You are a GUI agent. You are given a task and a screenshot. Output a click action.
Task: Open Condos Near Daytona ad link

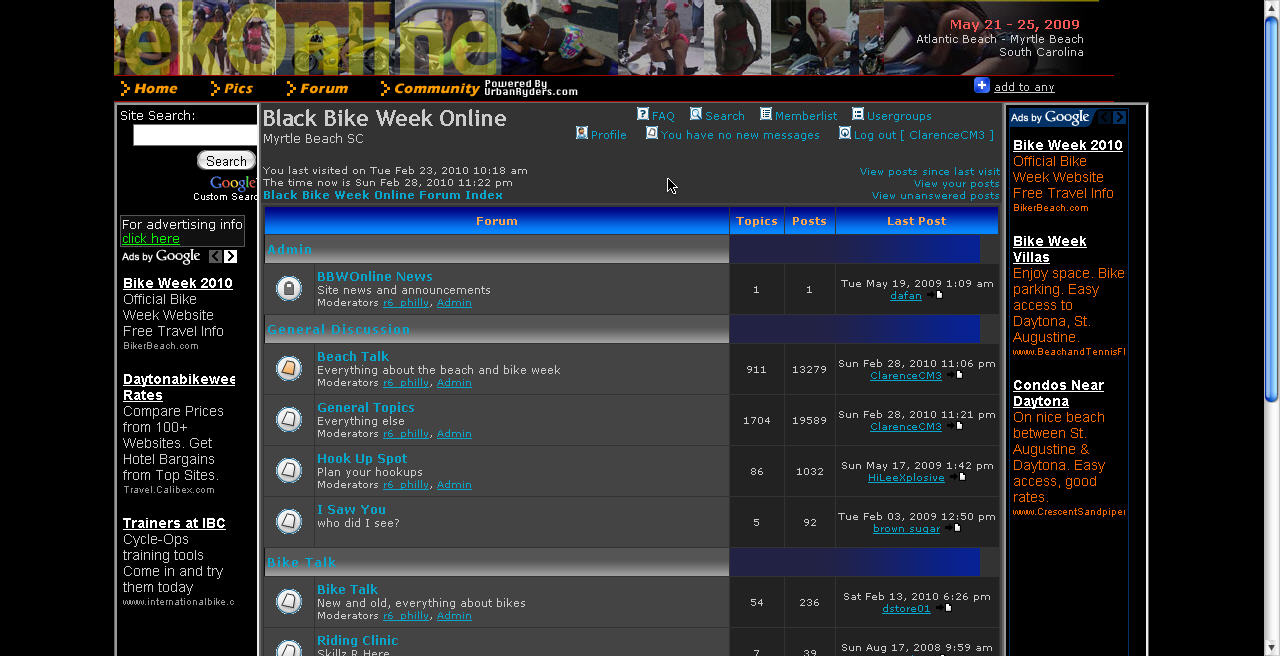(x=1058, y=393)
